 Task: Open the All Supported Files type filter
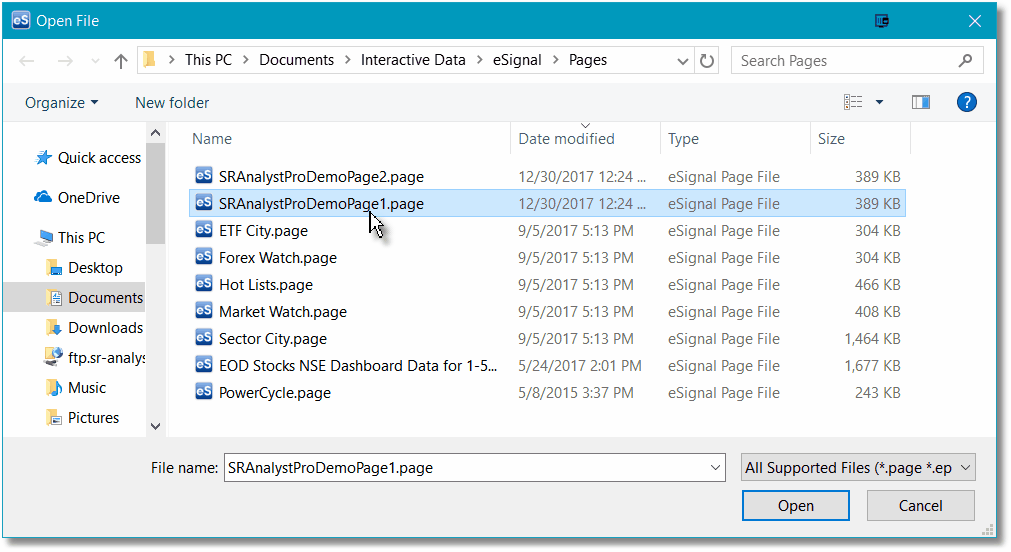(858, 468)
